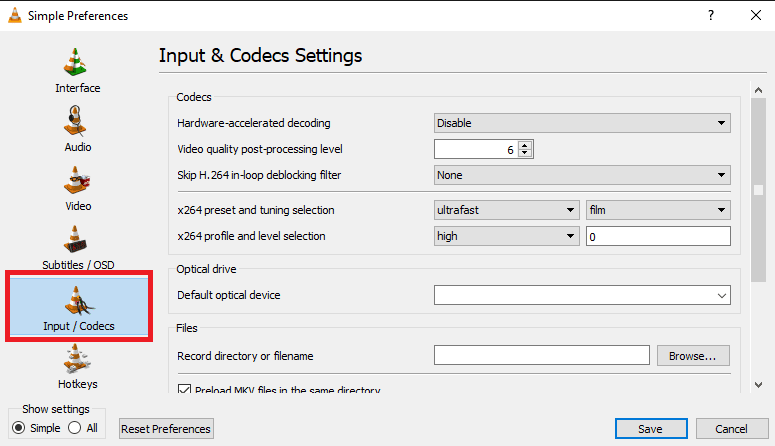Click the Default optical device label

pyautogui.click(x=228, y=295)
